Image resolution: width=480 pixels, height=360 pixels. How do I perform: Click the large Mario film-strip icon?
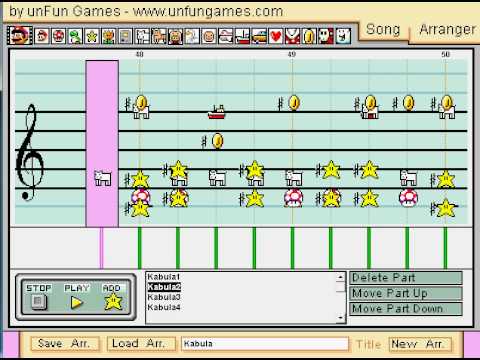tap(20, 35)
